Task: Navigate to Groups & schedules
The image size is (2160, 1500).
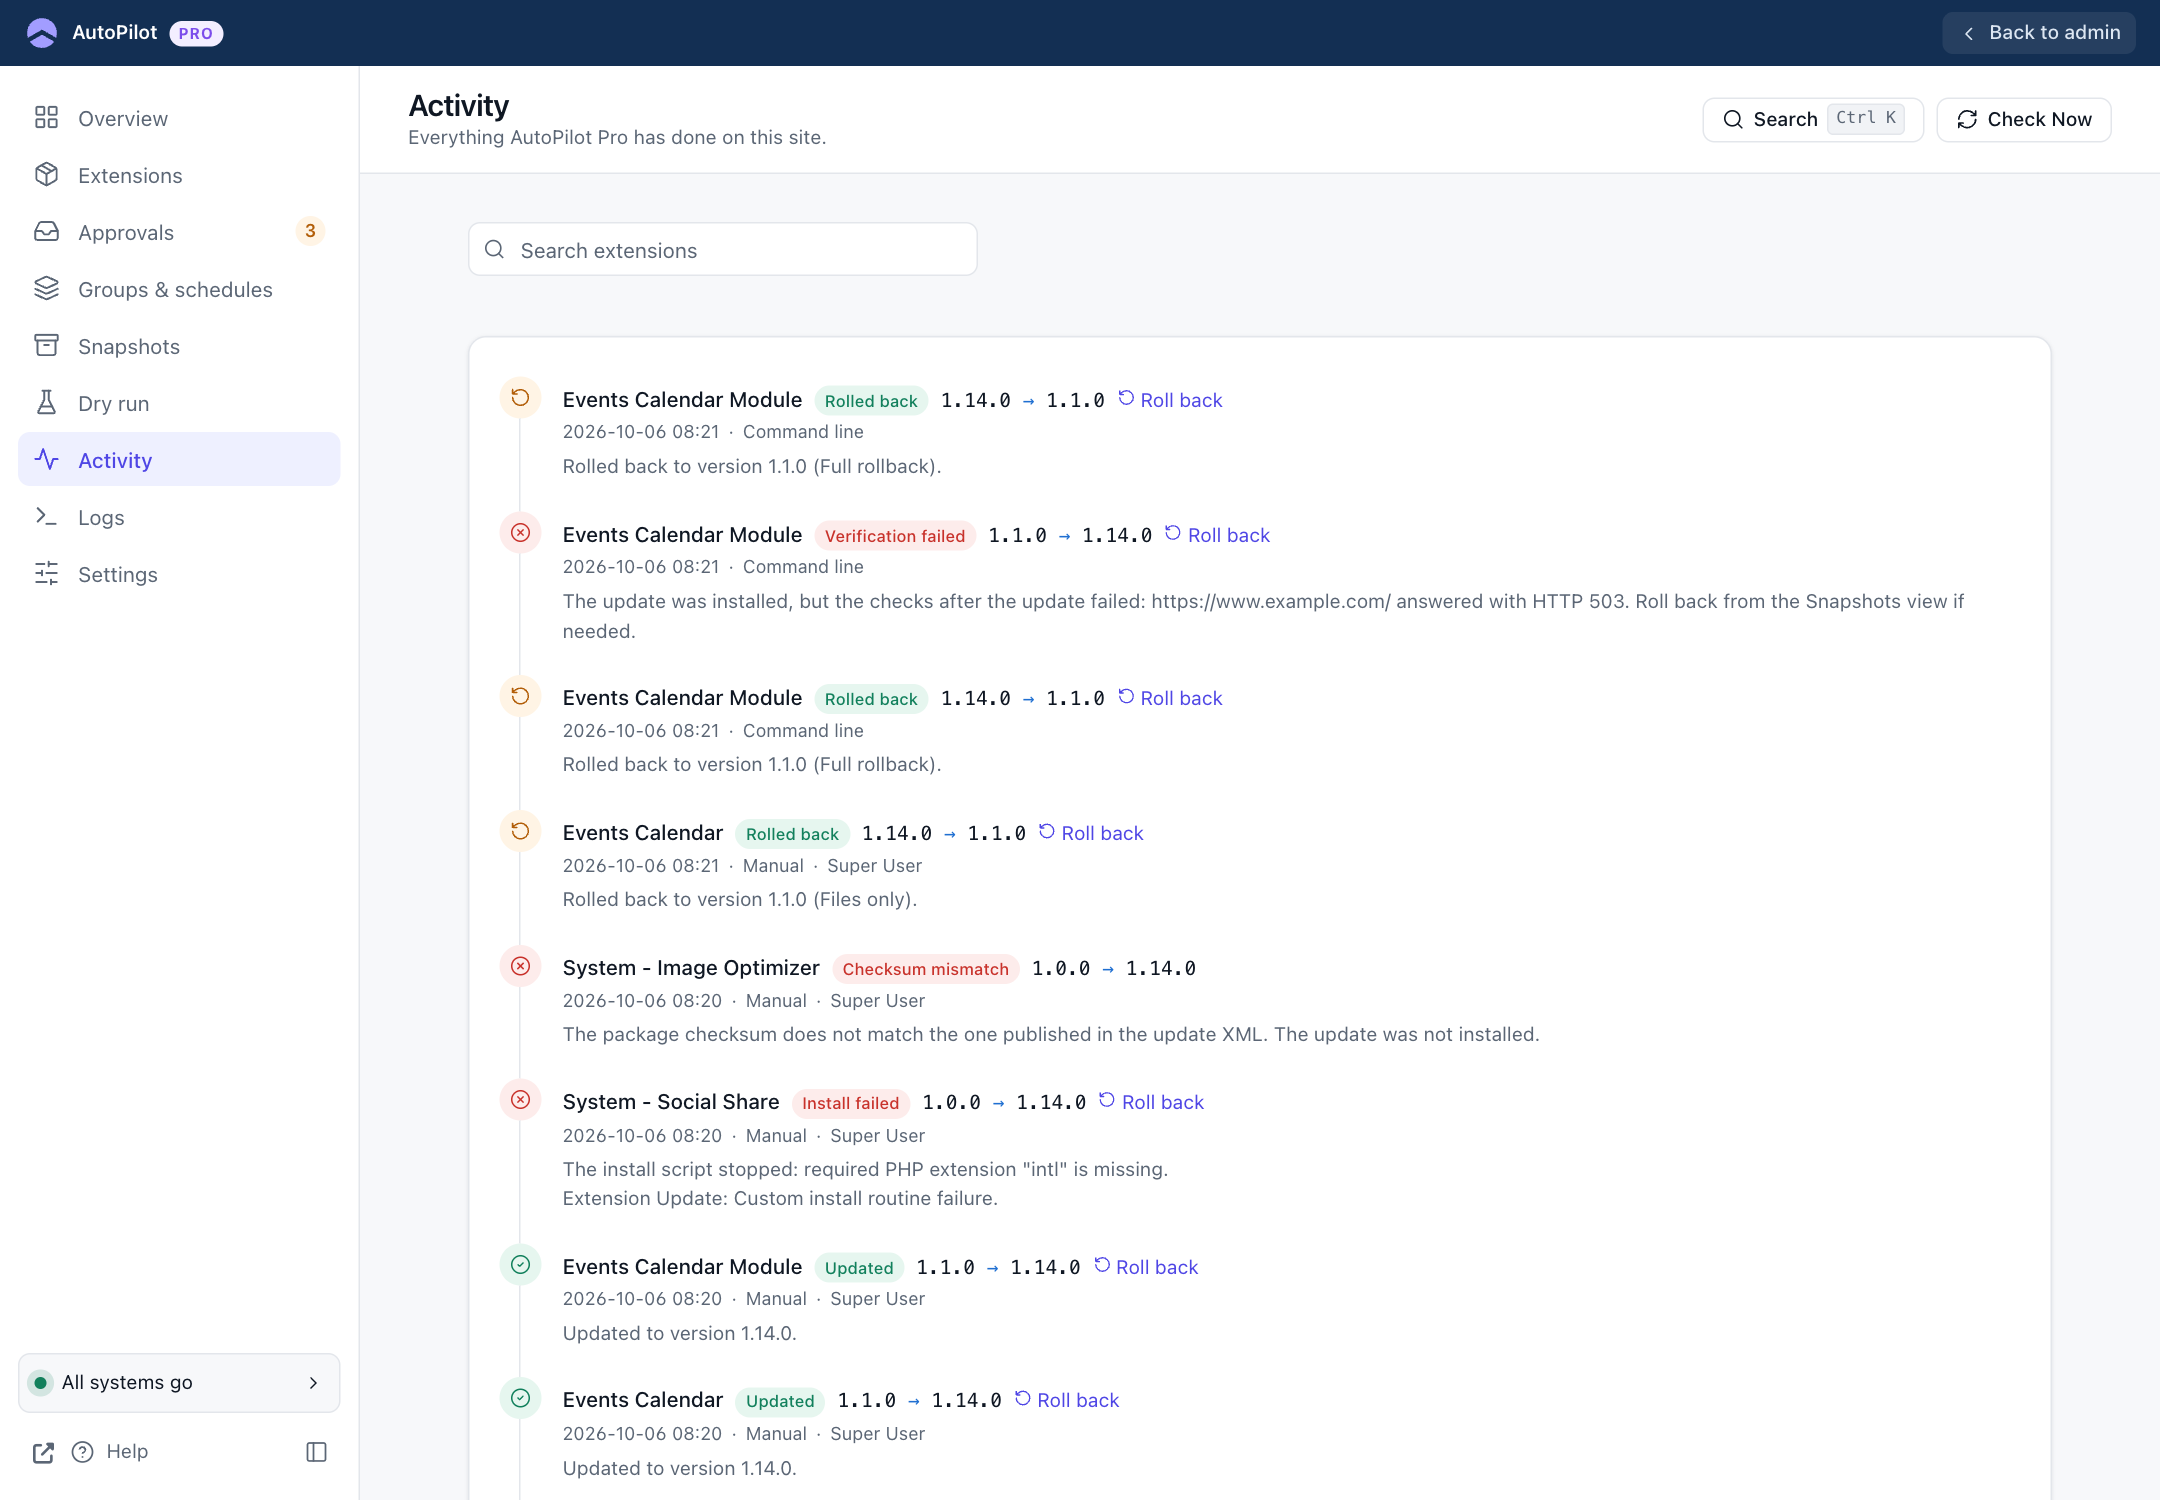Action: click(x=179, y=289)
